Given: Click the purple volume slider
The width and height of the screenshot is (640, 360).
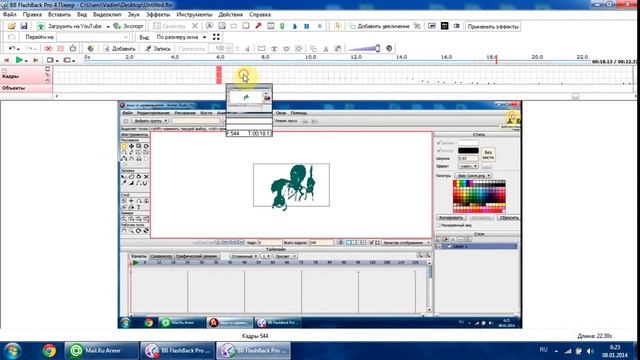Looking at the screenshot, I should (364, 49).
